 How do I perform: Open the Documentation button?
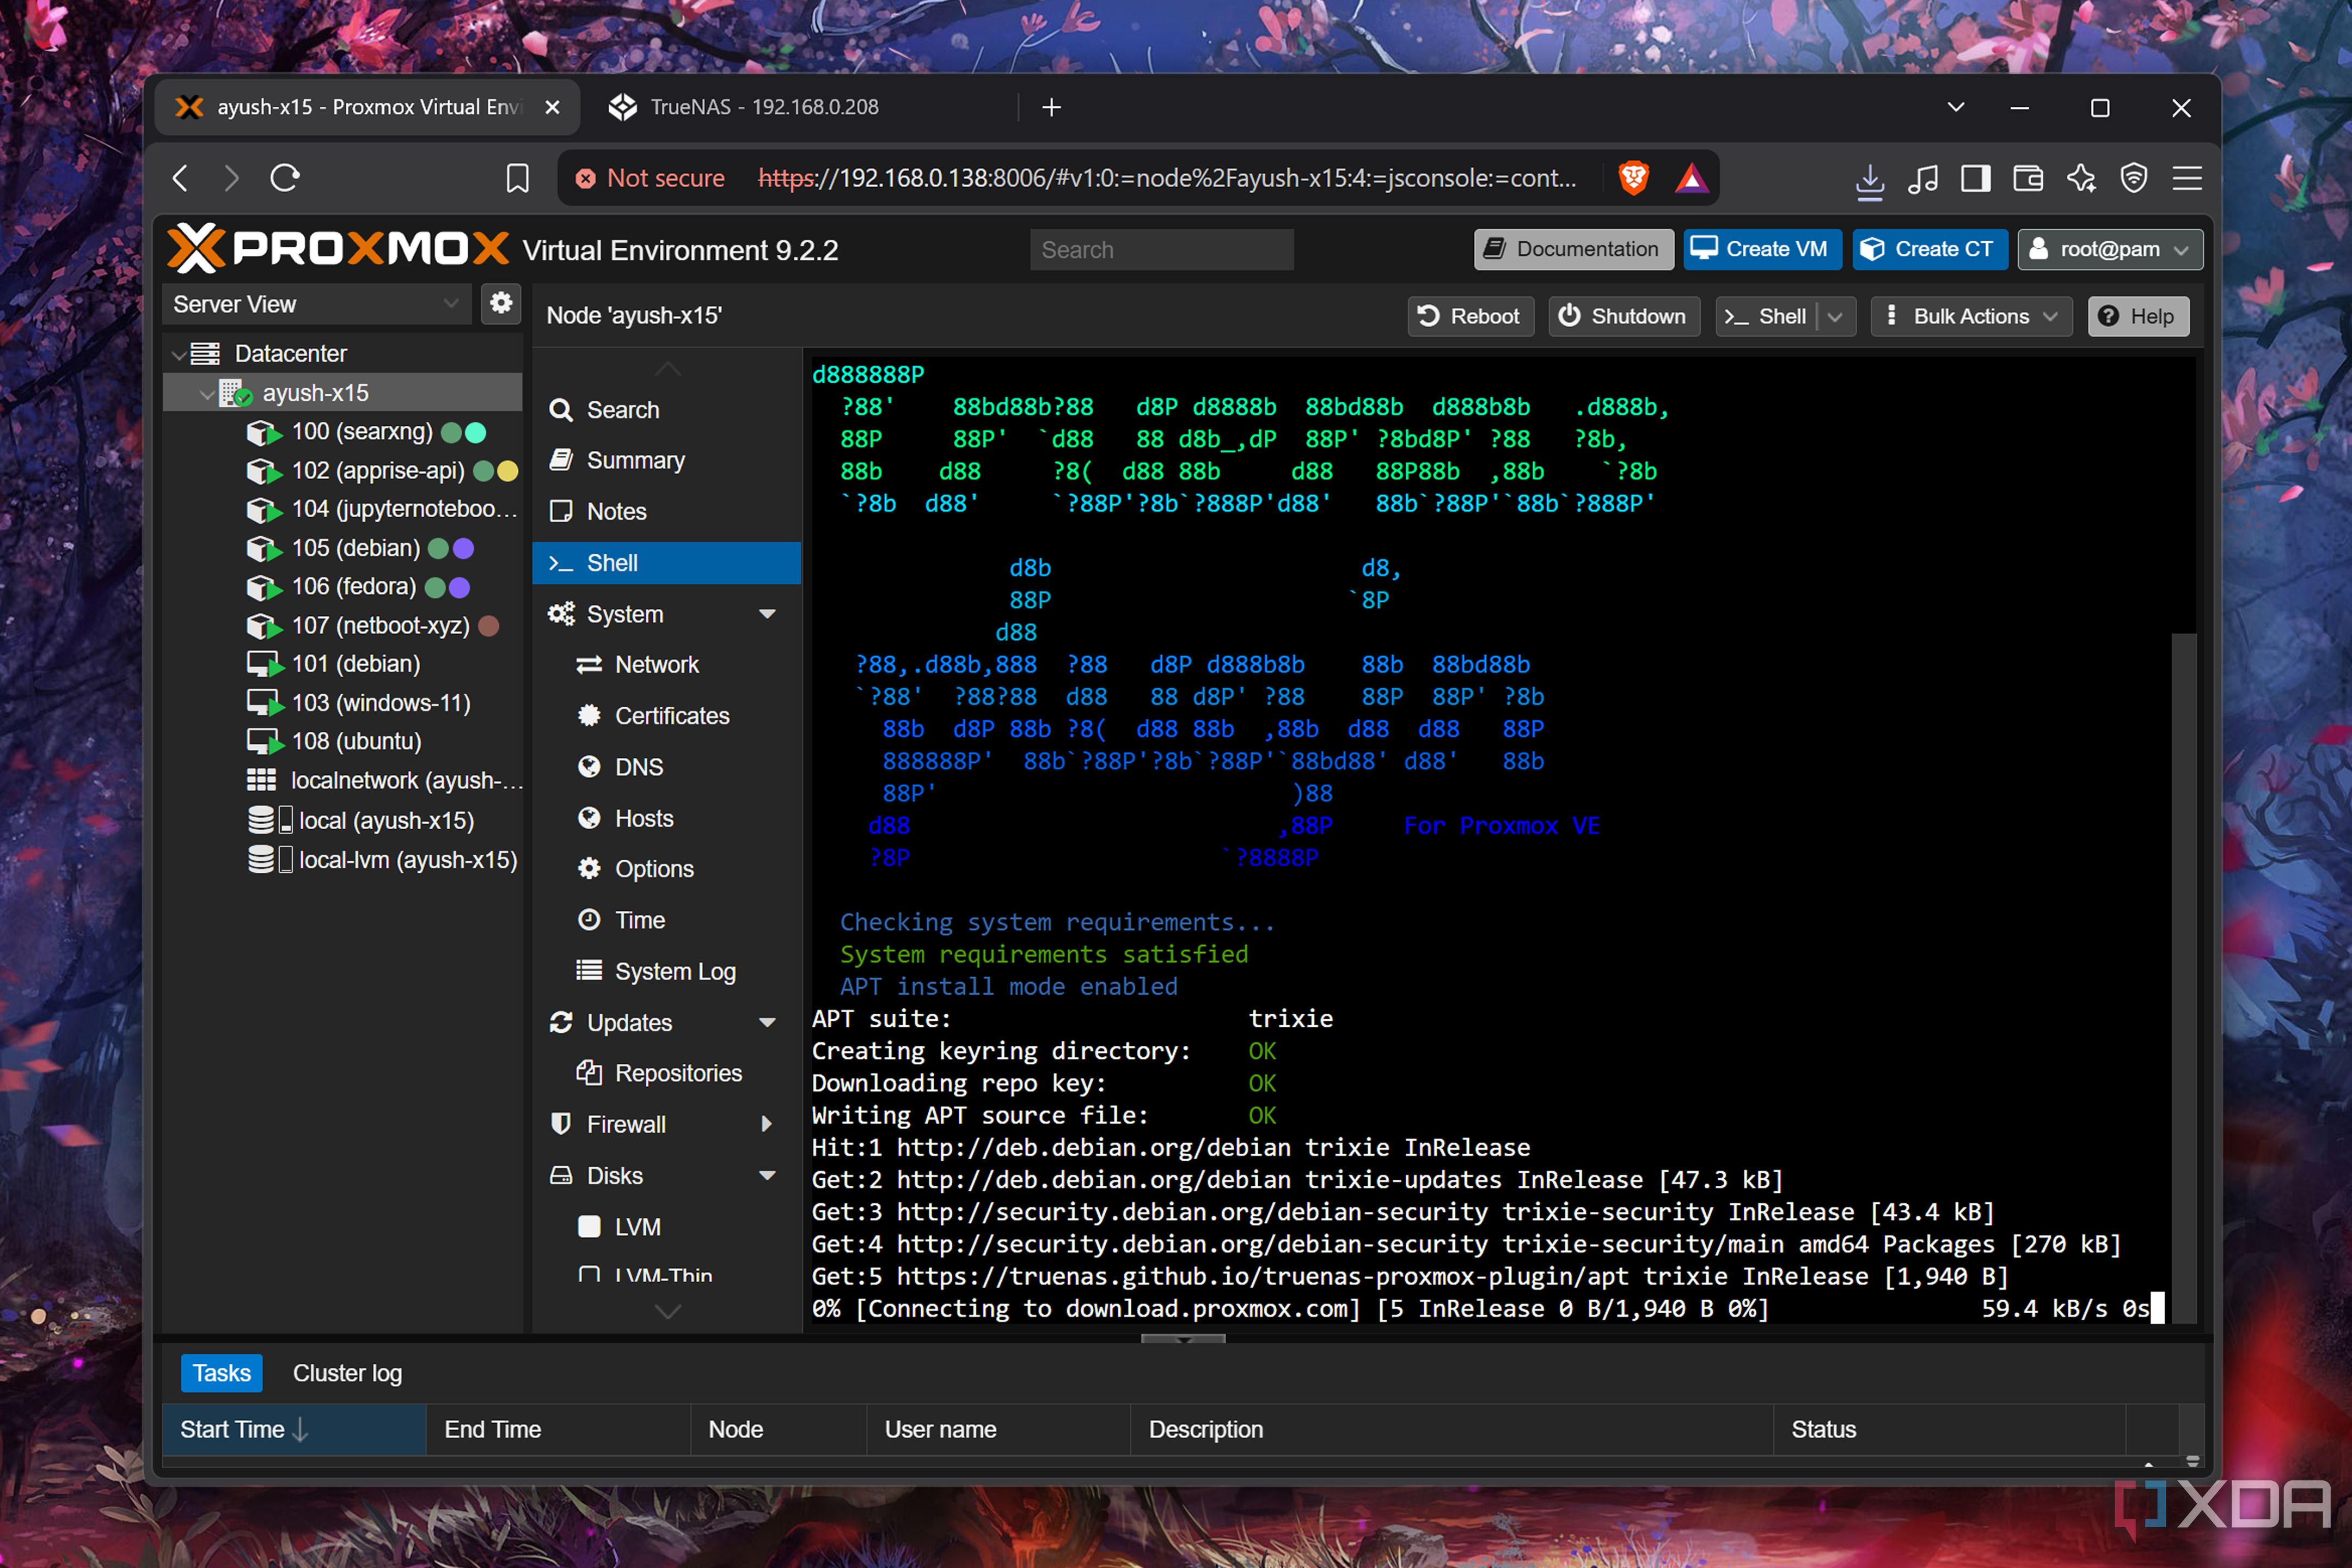tap(1573, 249)
